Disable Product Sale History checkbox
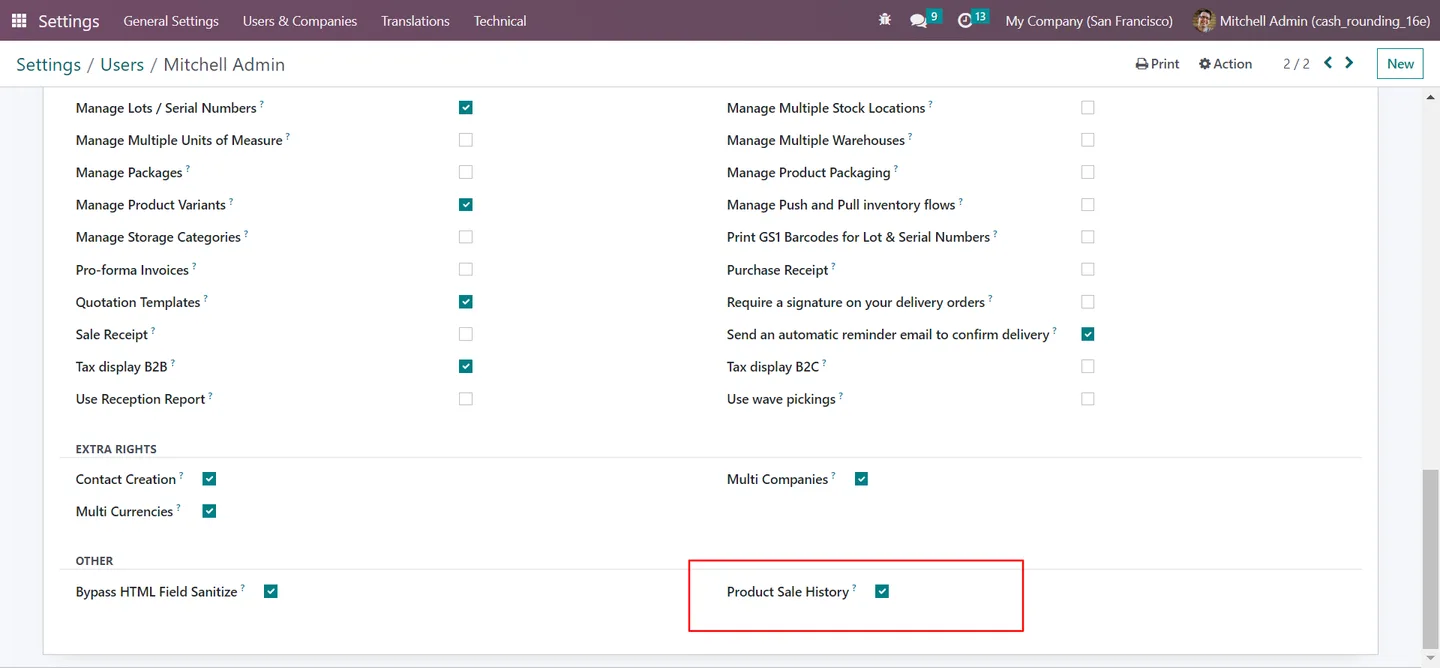 point(882,591)
